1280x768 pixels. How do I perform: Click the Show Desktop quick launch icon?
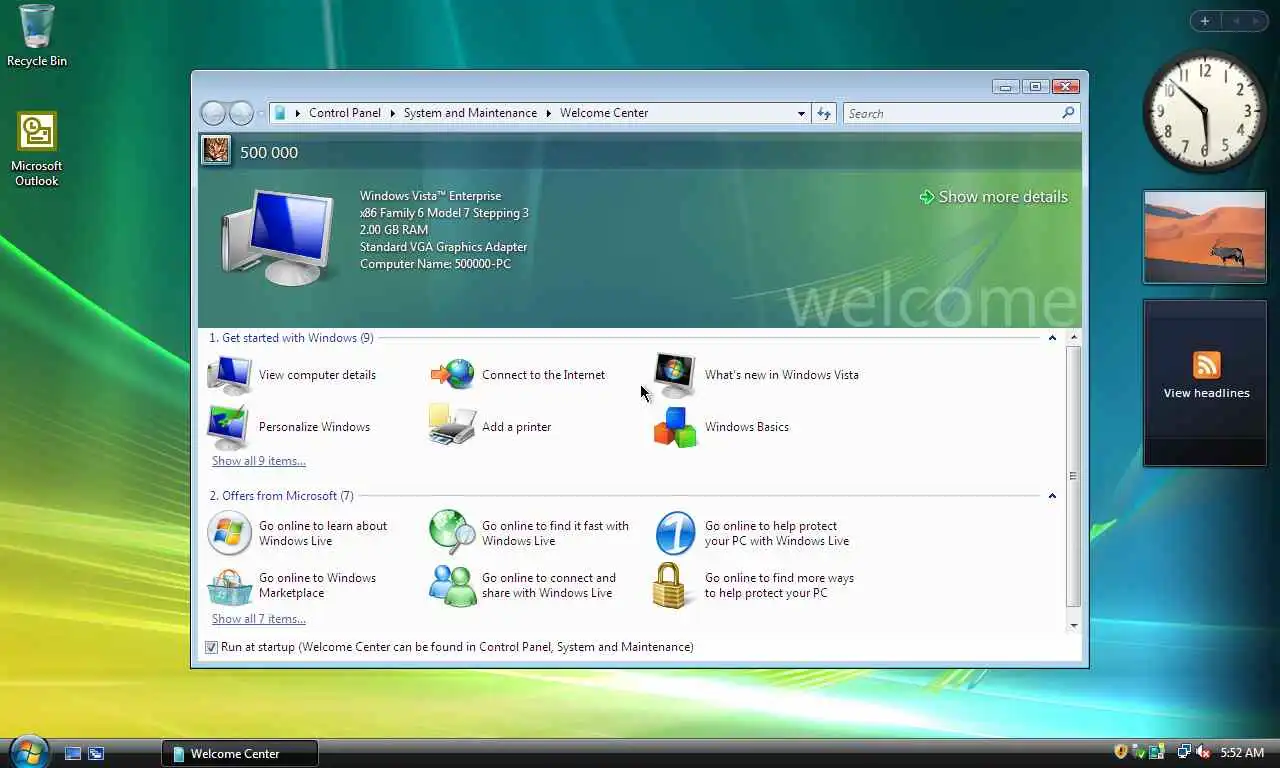point(73,753)
